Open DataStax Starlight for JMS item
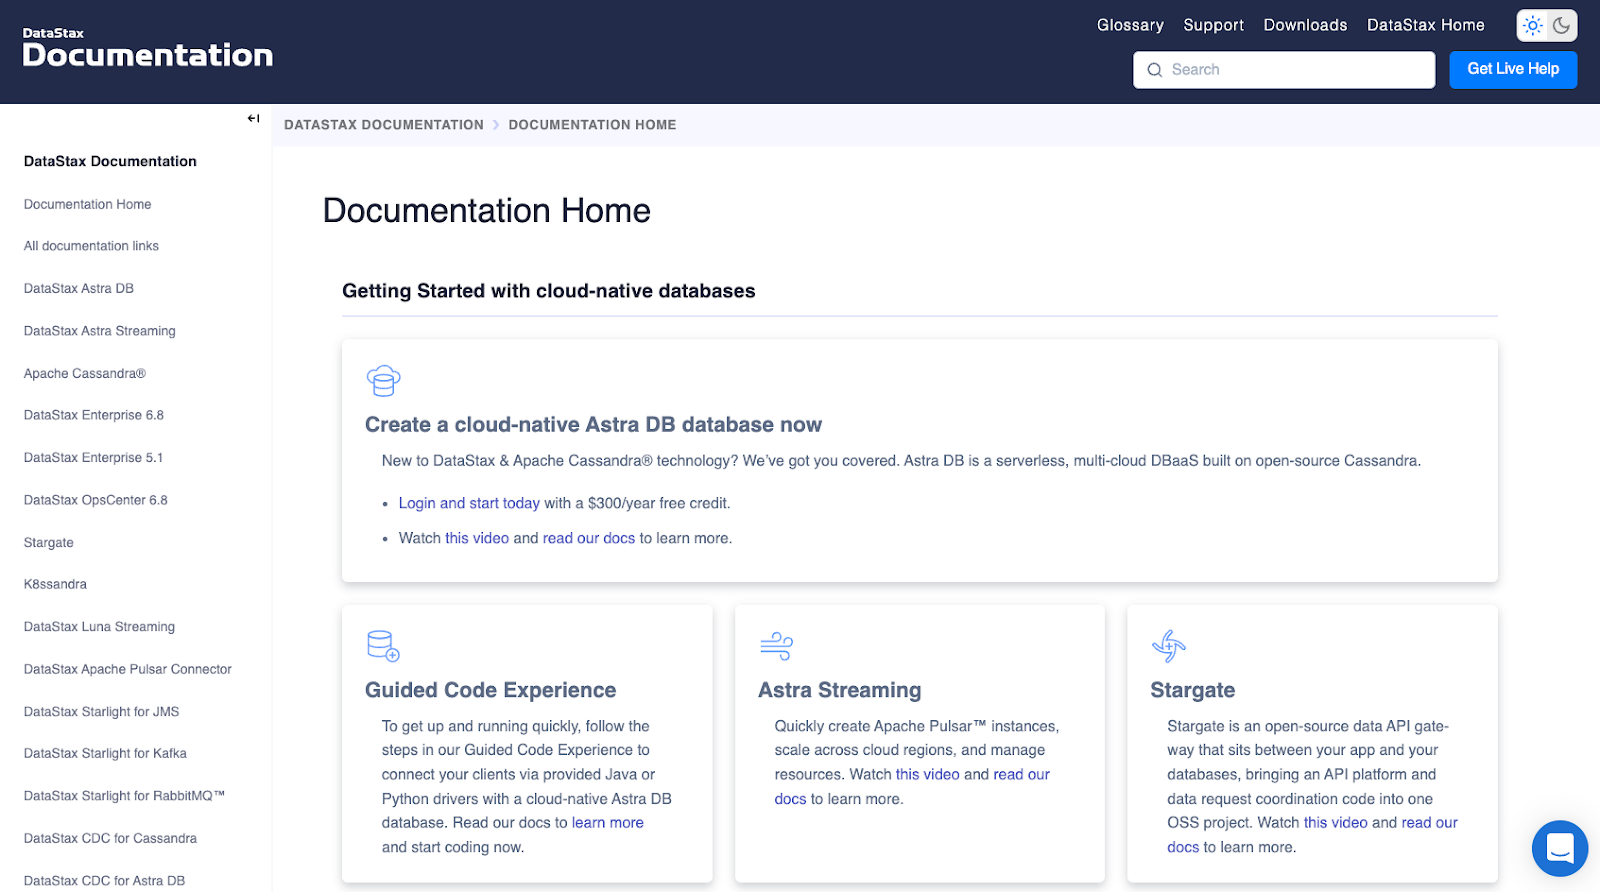Screen dimensions: 1600x892 (102, 712)
